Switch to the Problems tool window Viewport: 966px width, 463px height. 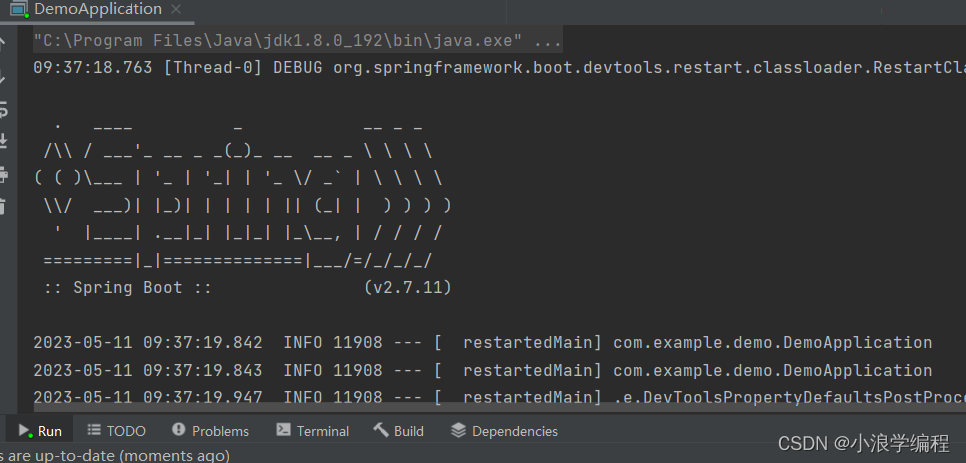210,431
